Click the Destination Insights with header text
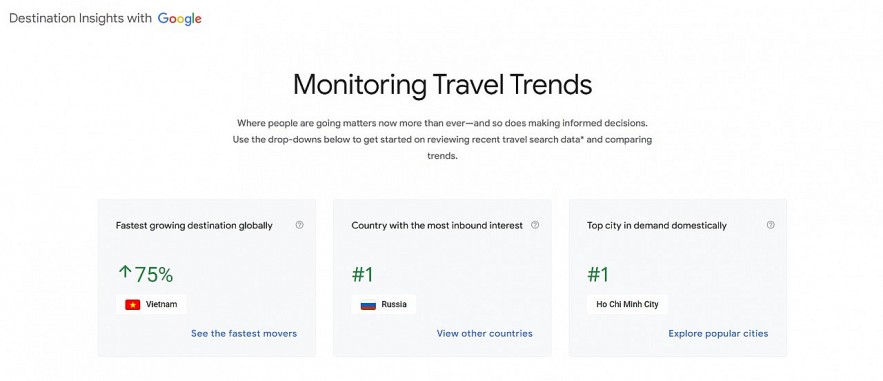Viewport: 883px width, 381px height. [81, 18]
